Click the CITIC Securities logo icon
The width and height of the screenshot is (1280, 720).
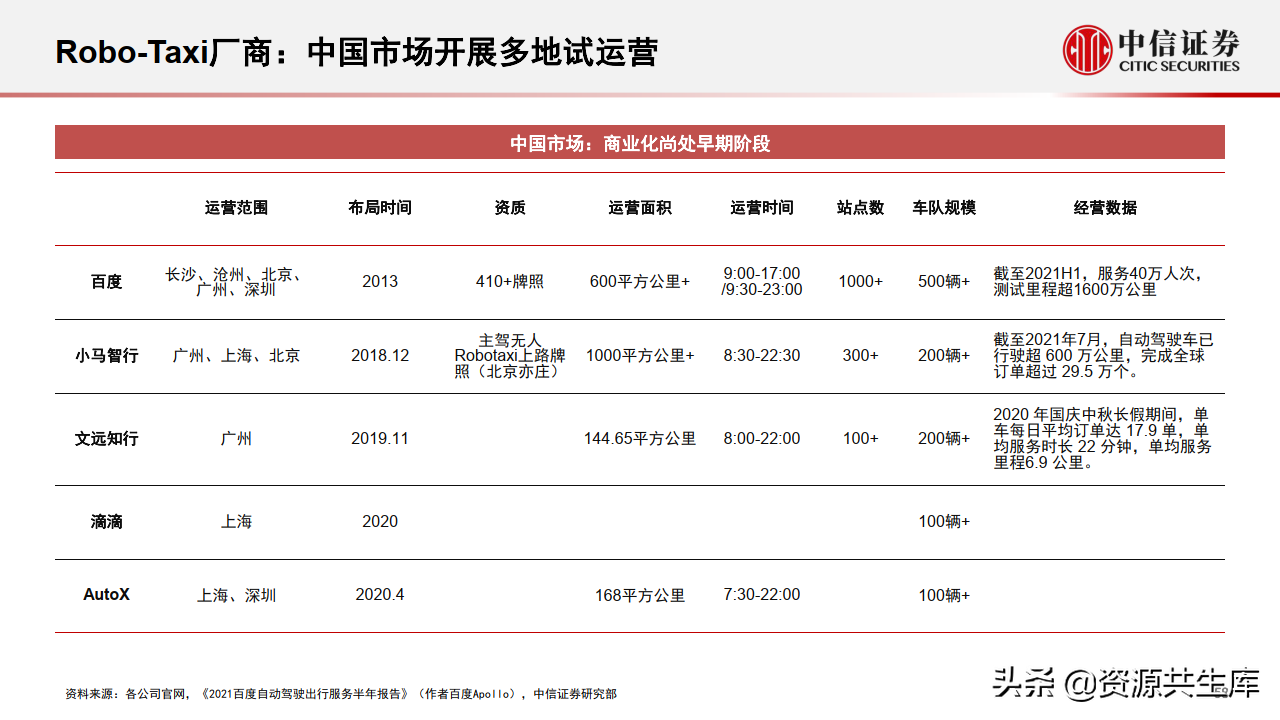pyautogui.click(x=1087, y=50)
